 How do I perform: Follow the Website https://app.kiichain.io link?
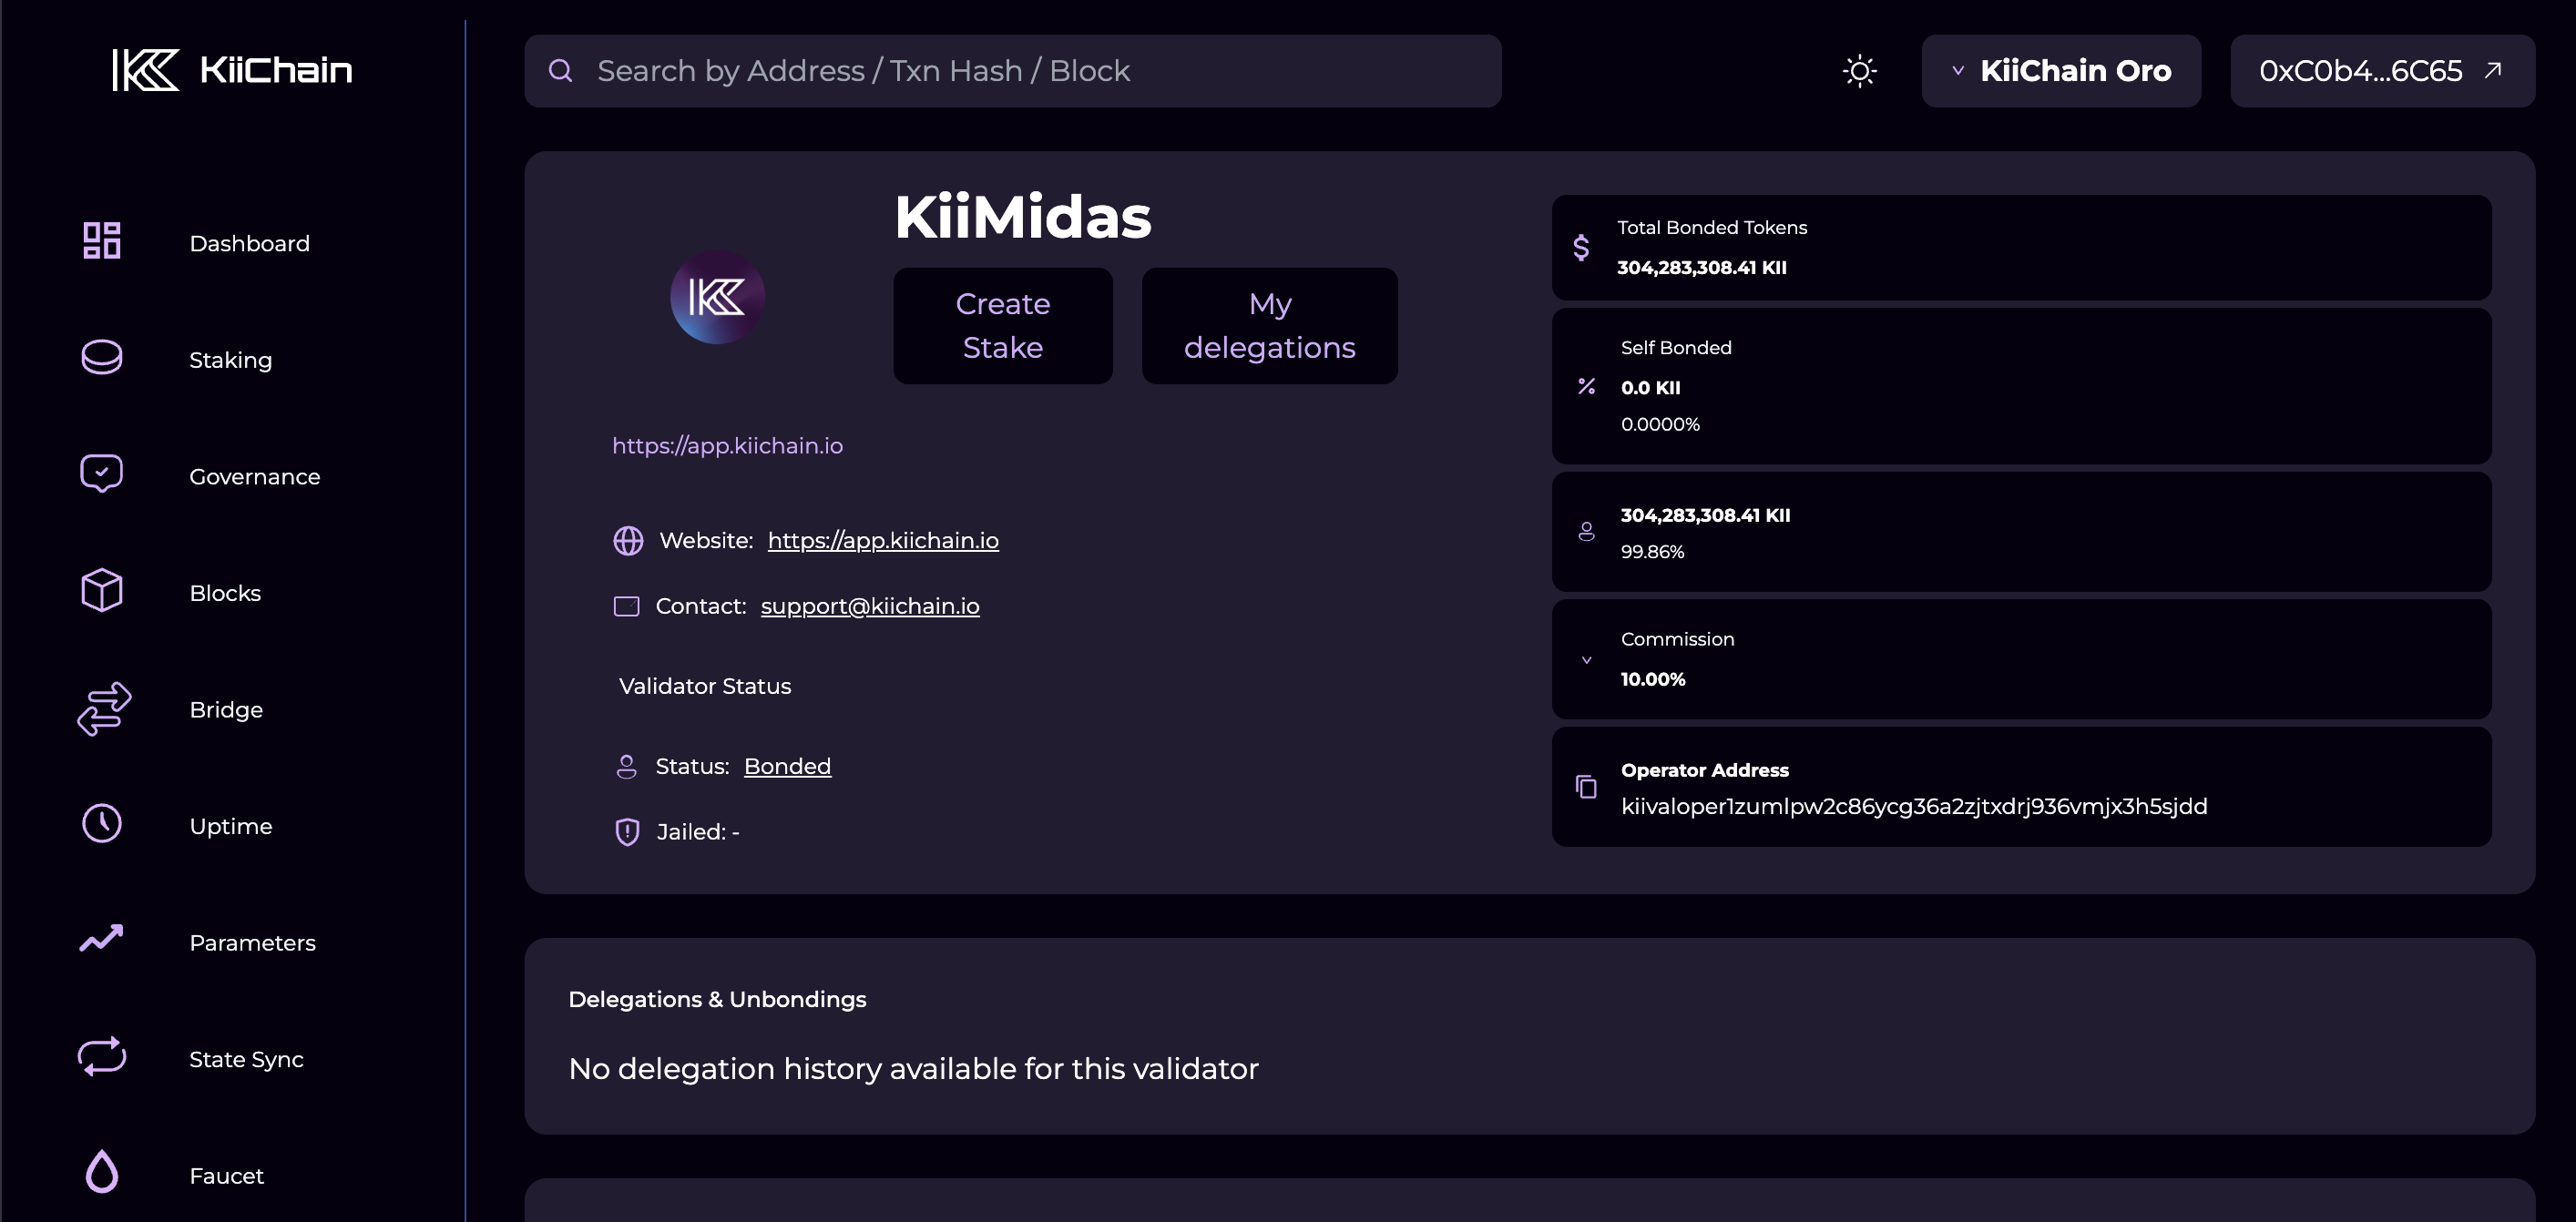click(882, 541)
